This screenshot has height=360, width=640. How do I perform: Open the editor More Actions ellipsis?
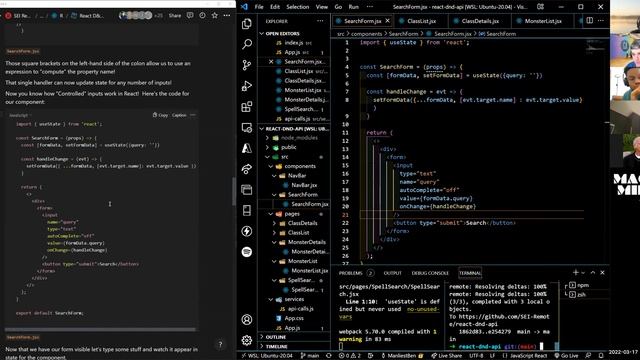tap(600, 20)
